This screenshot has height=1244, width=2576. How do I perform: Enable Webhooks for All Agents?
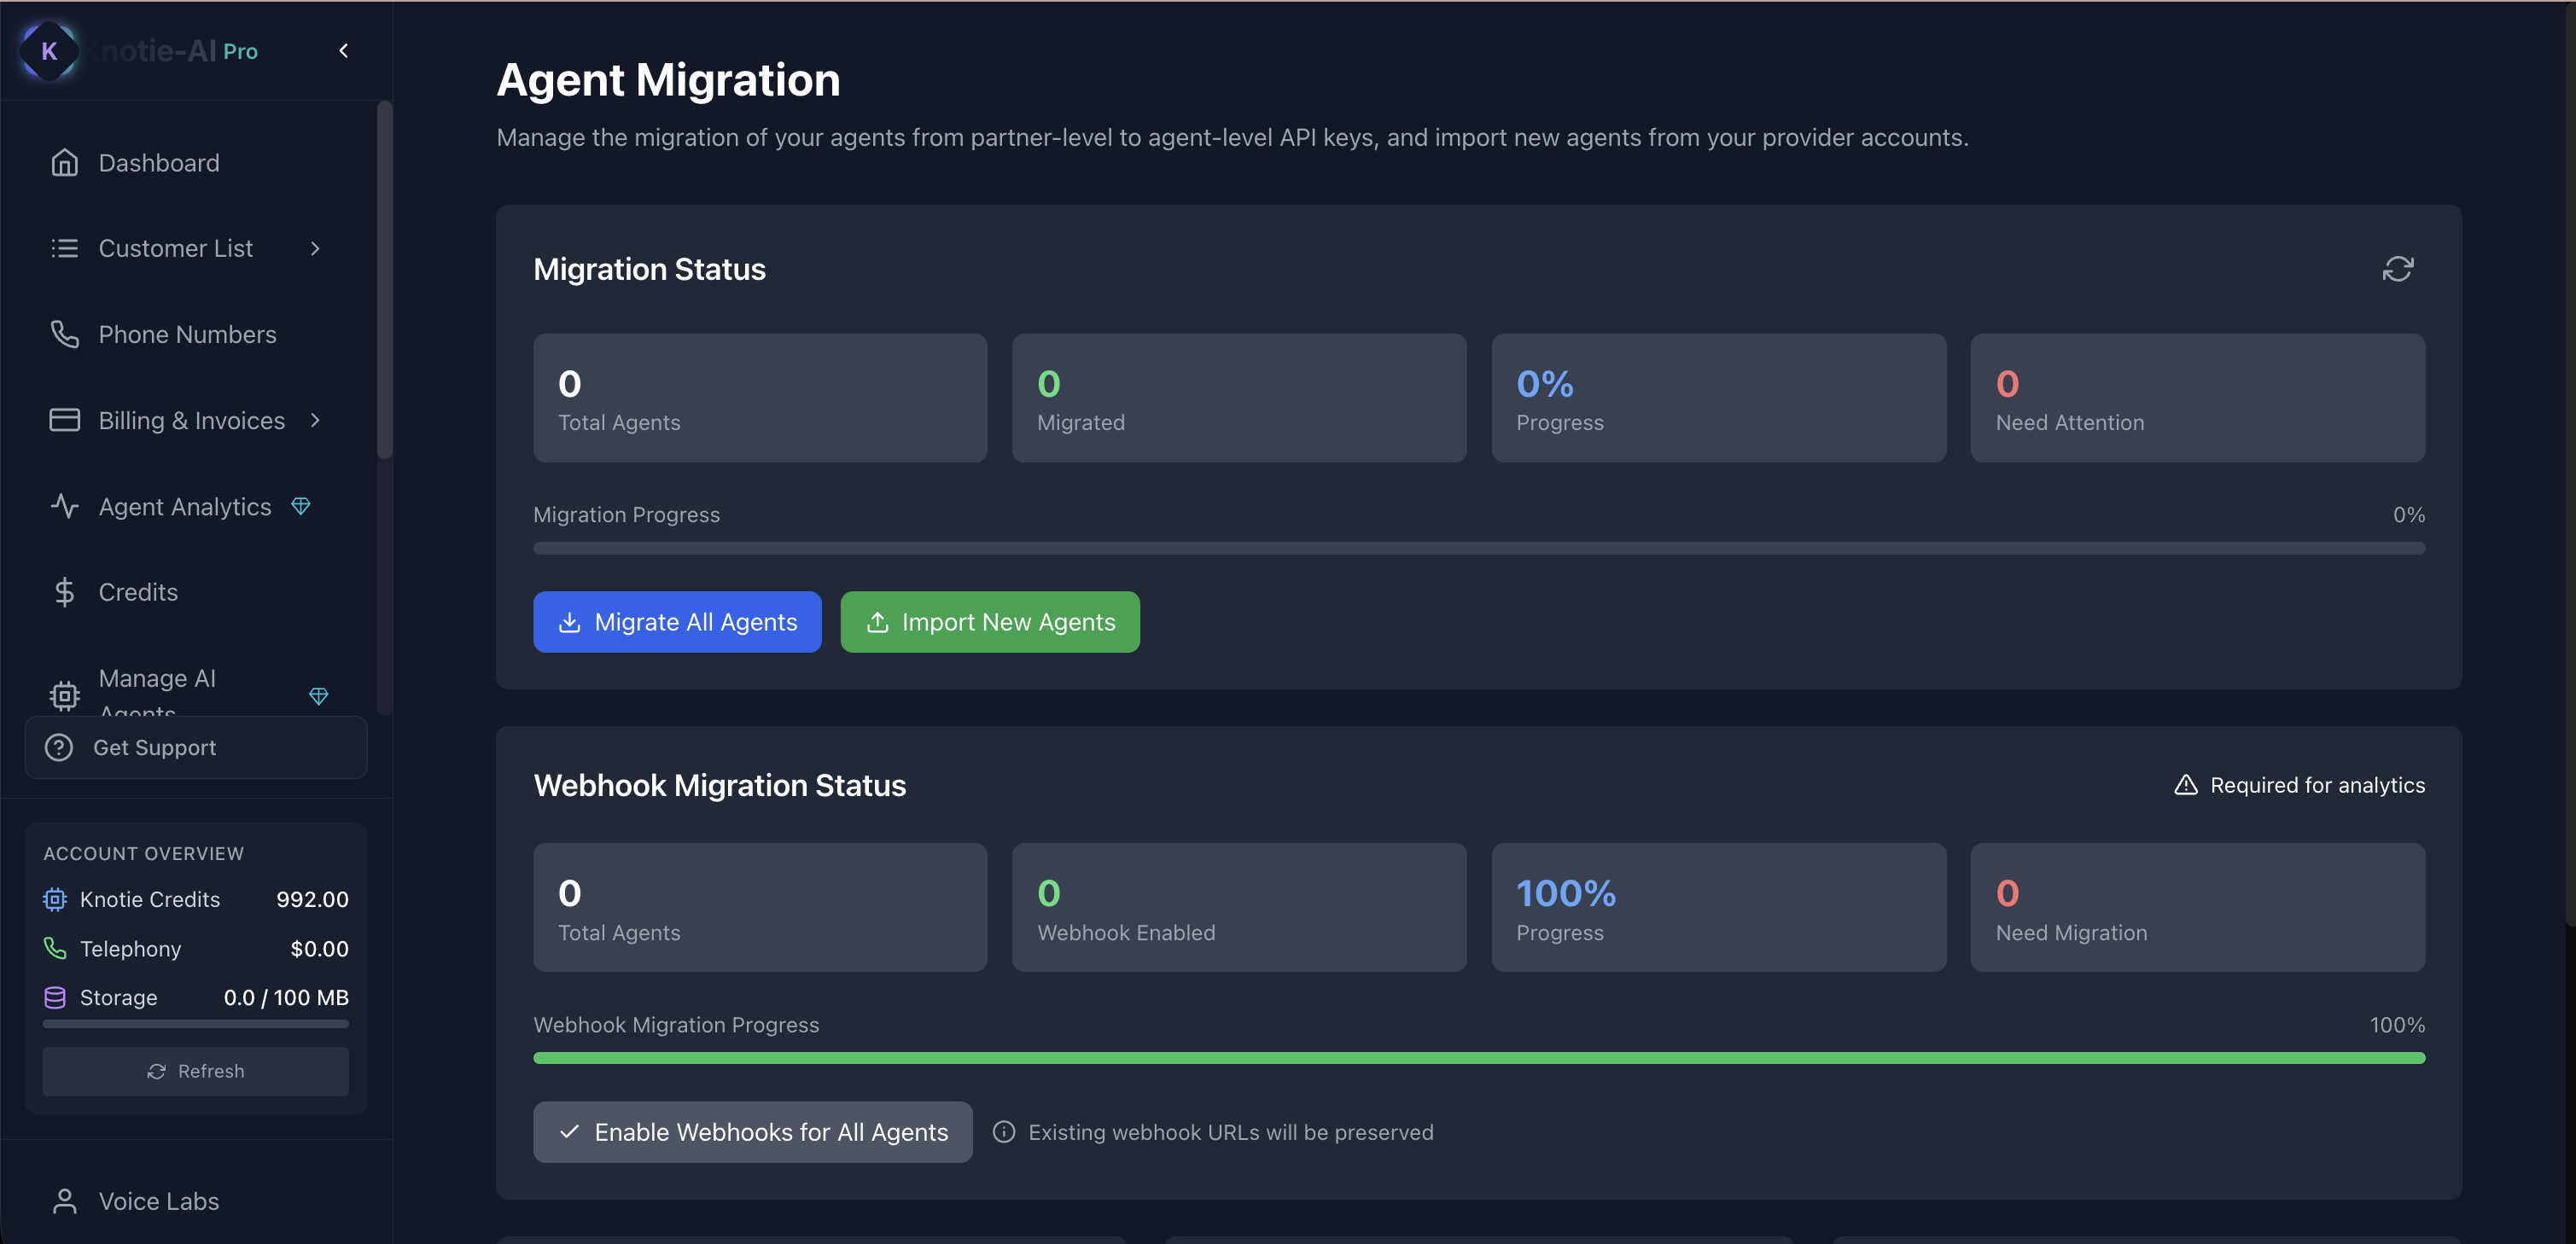coord(752,1132)
